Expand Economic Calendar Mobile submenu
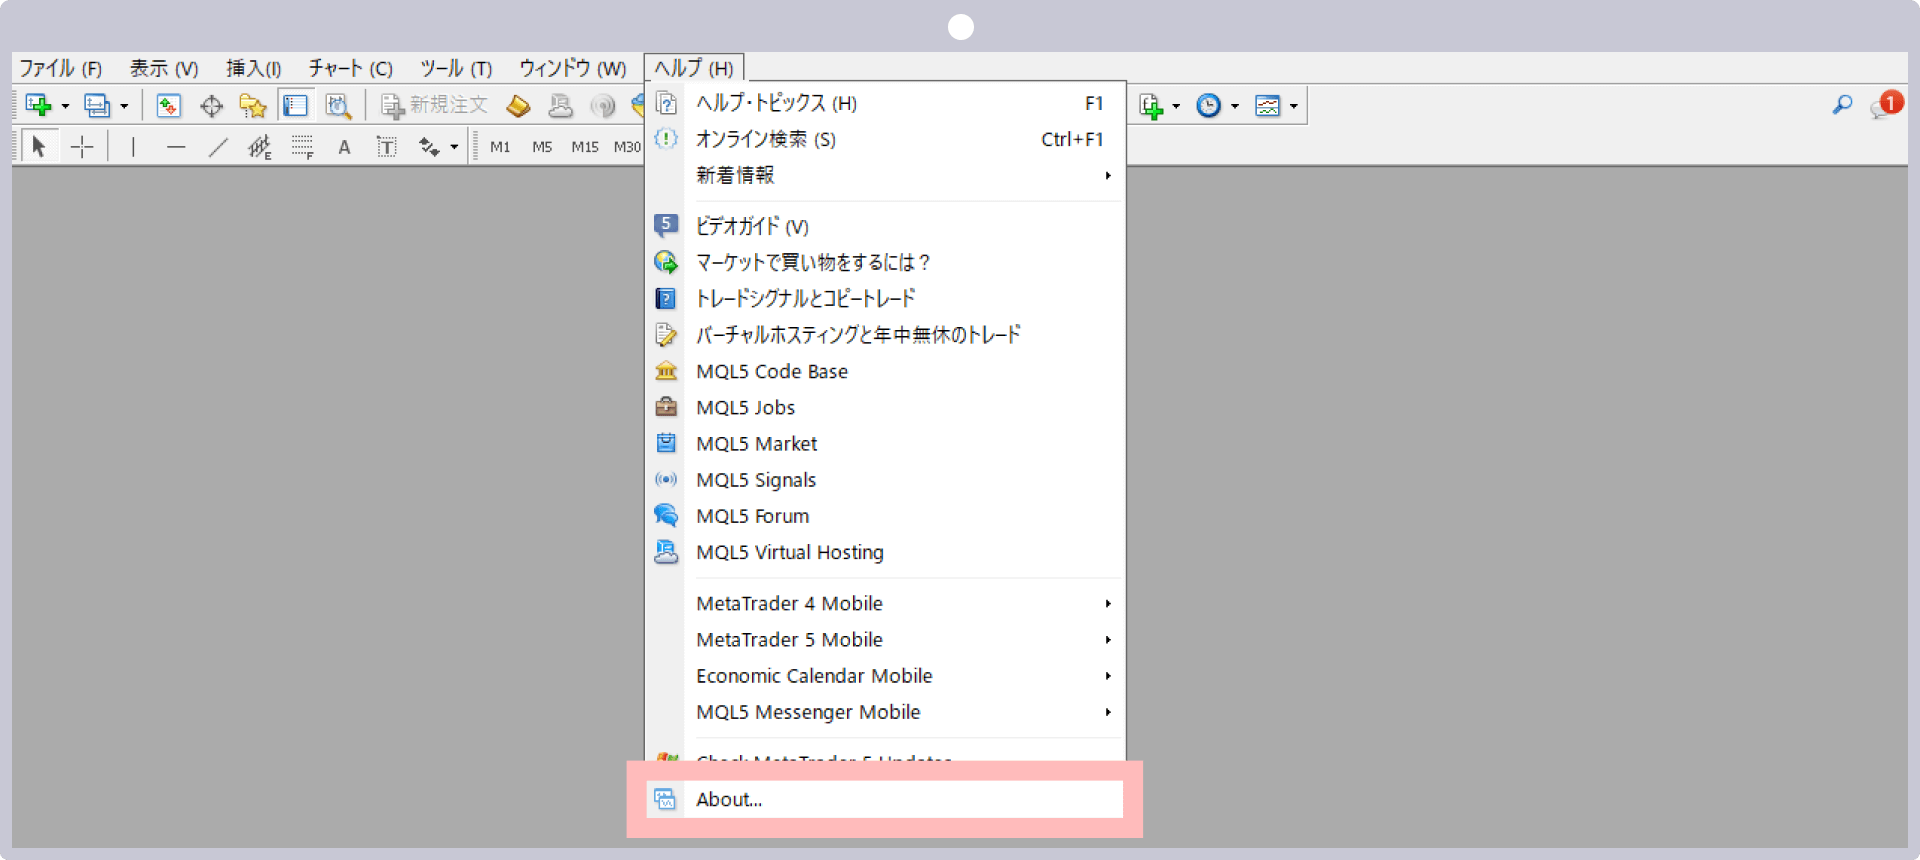The height and width of the screenshot is (860, 1920). click(885, 676)
